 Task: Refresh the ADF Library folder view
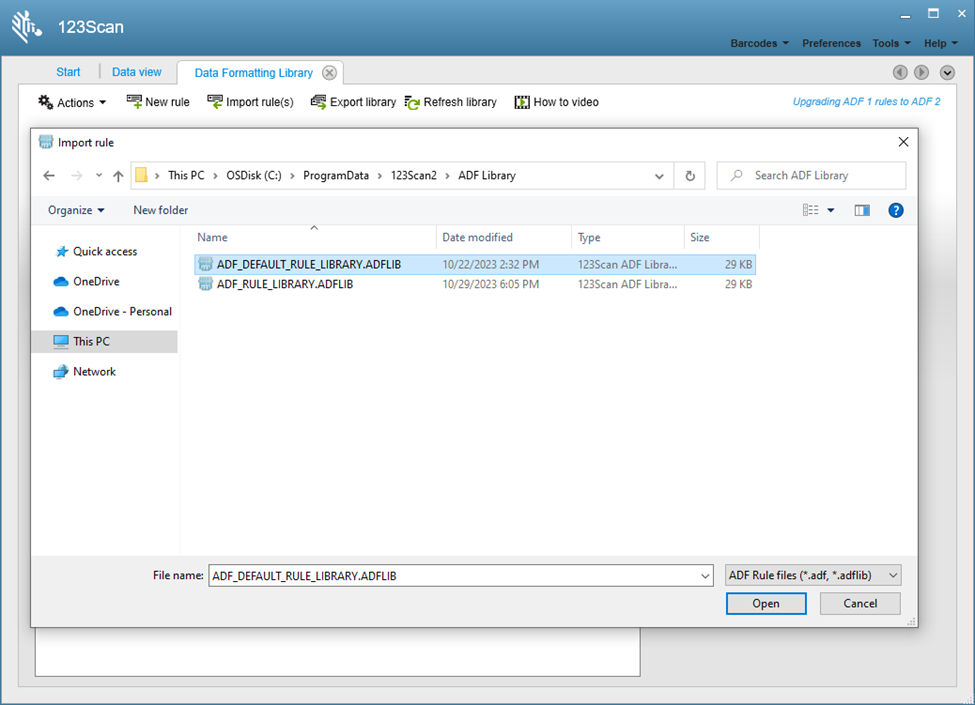689,175
